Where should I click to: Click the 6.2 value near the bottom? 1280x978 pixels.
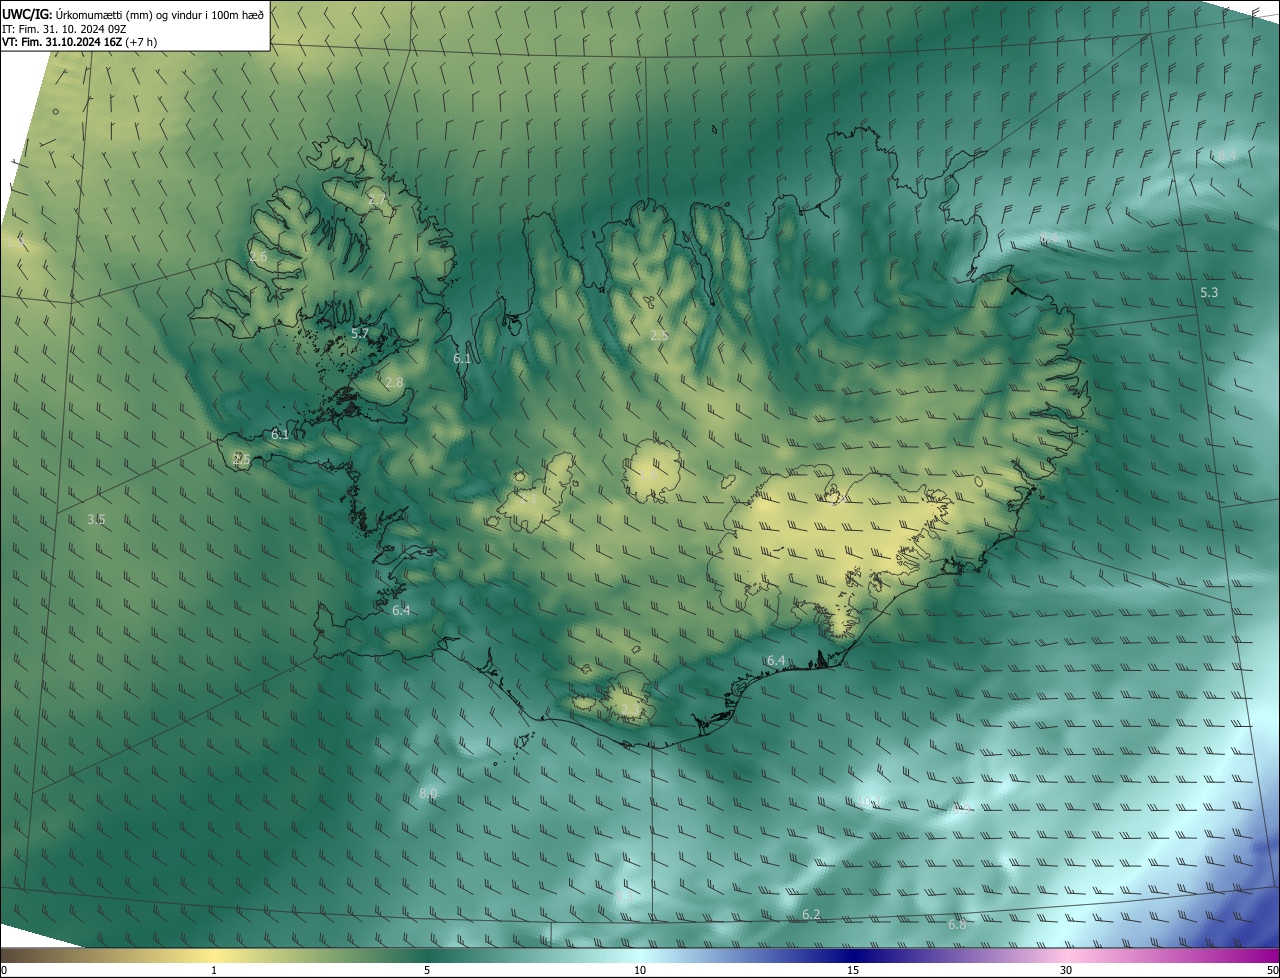coord(811,915)
